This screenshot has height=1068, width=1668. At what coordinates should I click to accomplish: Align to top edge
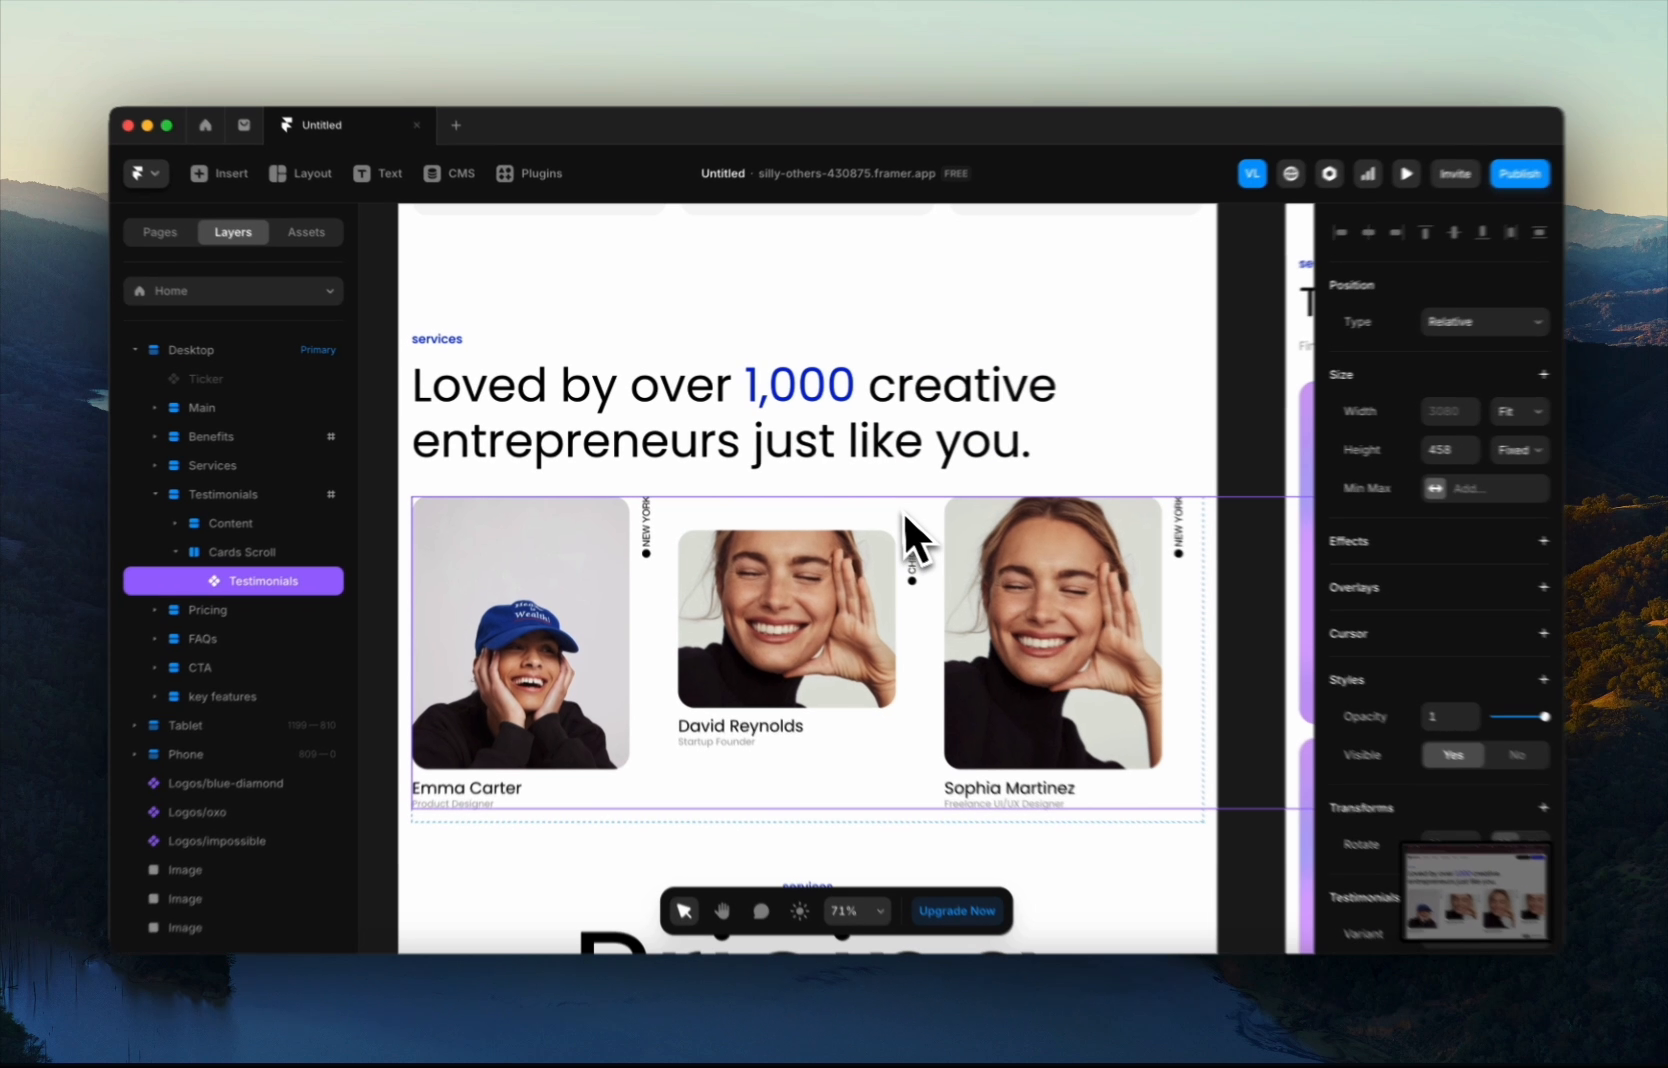(x=1424, y=232)
